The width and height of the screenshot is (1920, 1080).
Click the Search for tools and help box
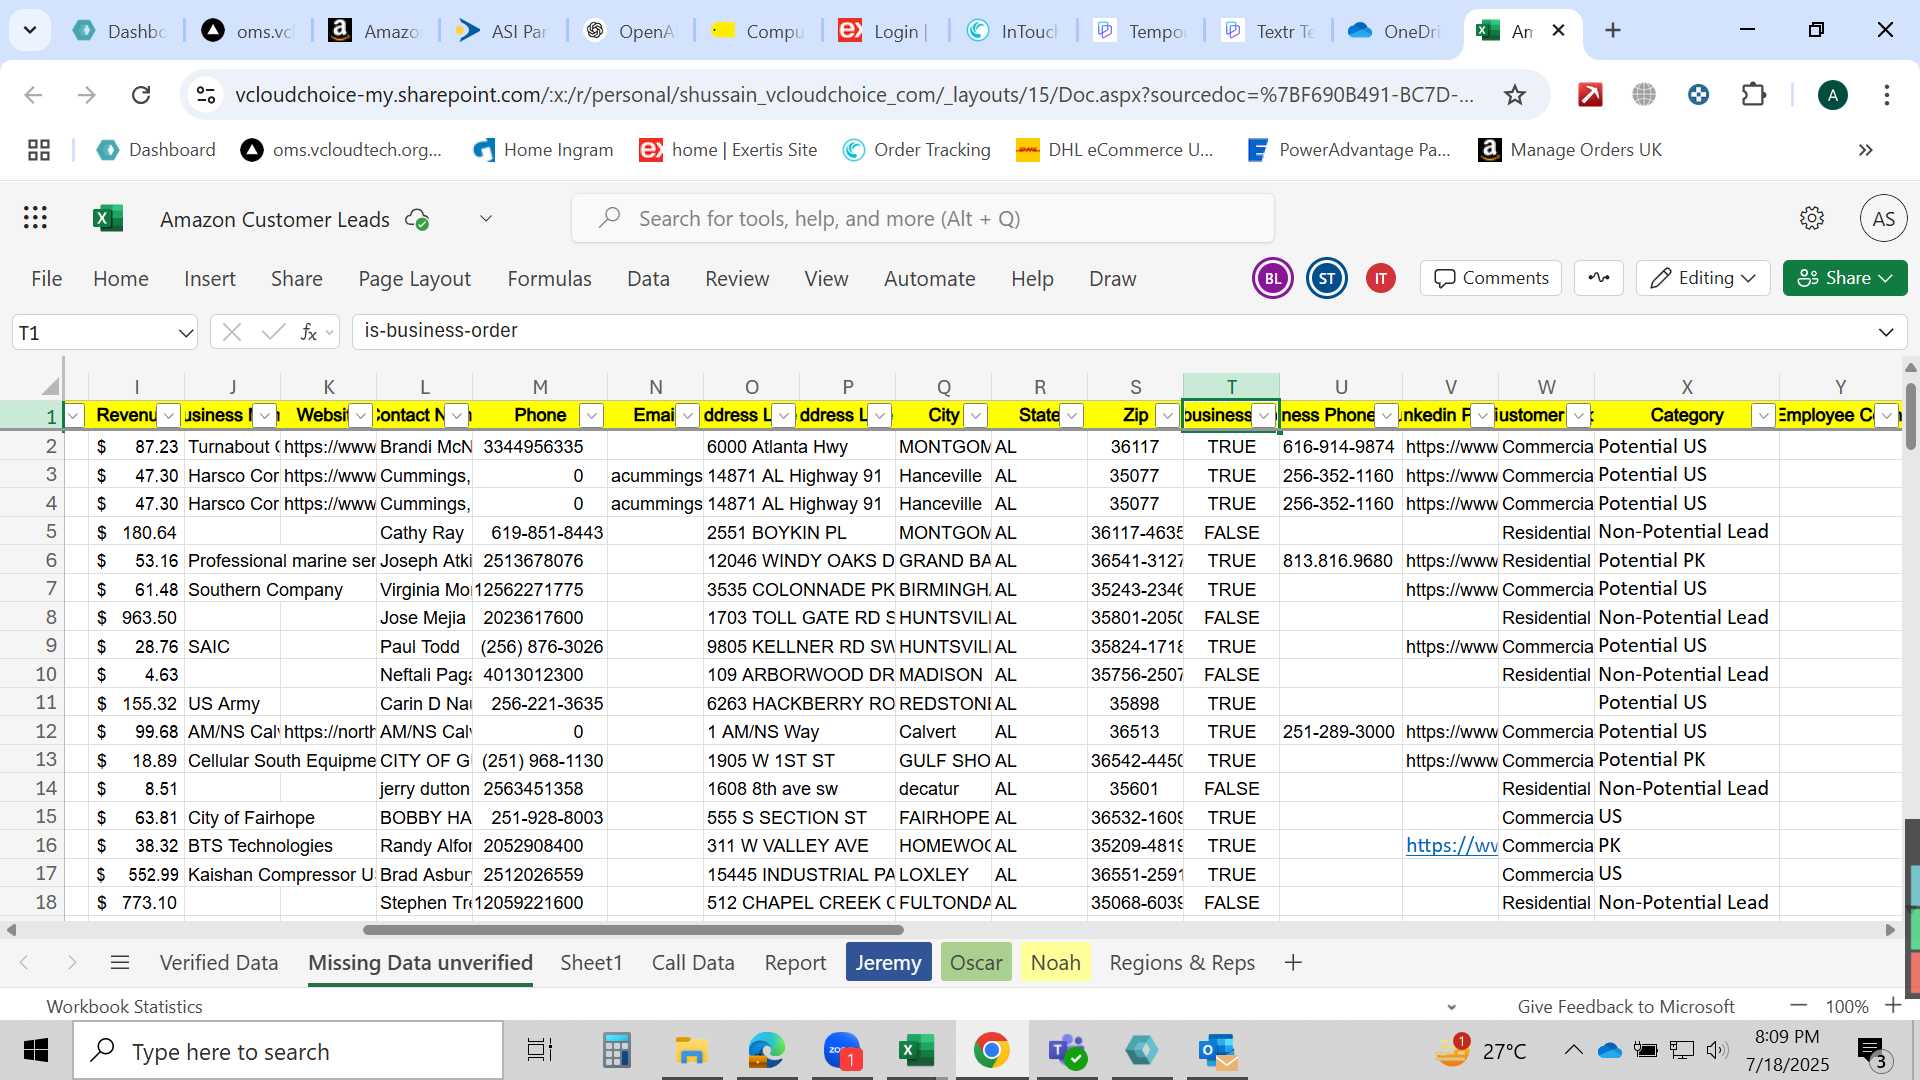922,219
